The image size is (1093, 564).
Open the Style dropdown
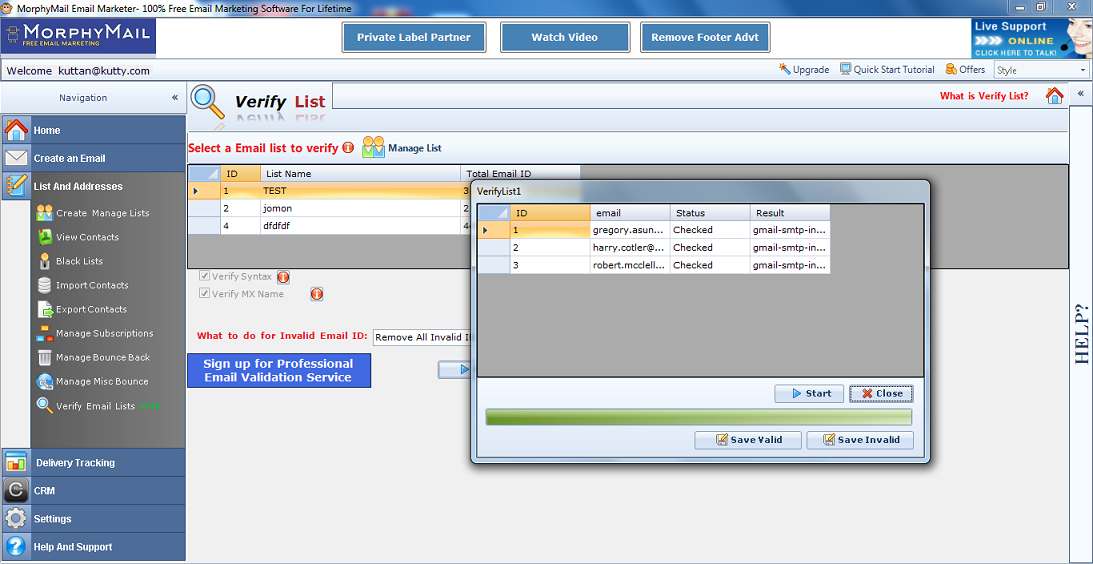[1041, 70]
